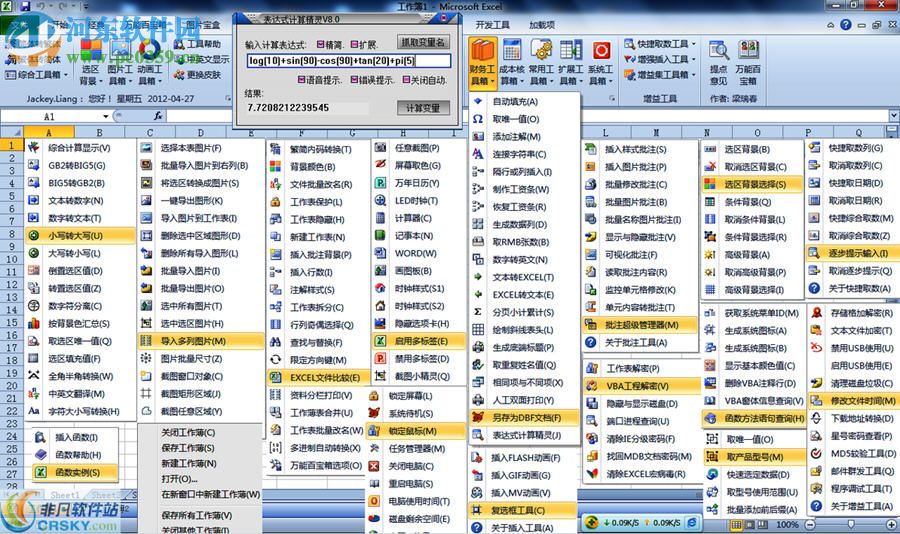Click the red X icon for 关闭电脑(C)

(374, 466)
